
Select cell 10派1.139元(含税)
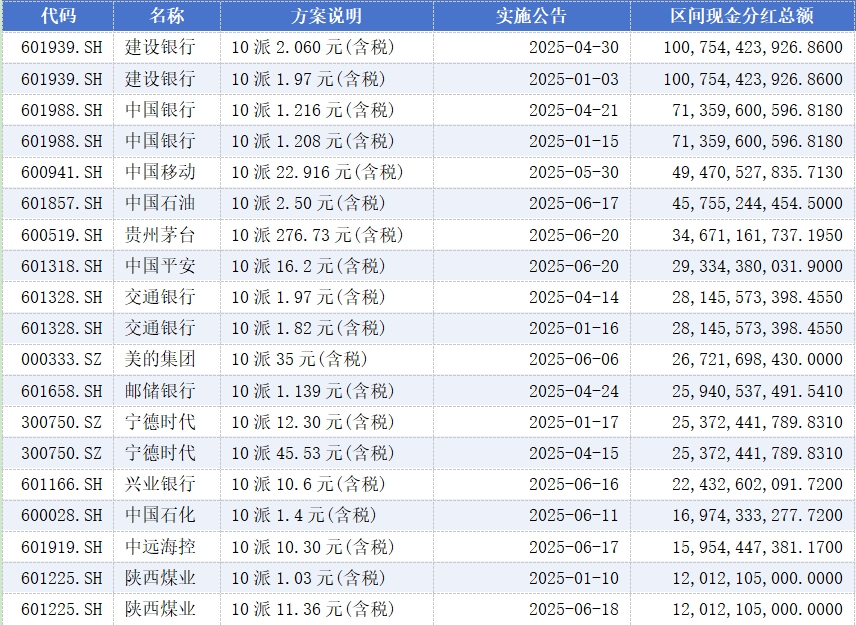tap(326, 391)
